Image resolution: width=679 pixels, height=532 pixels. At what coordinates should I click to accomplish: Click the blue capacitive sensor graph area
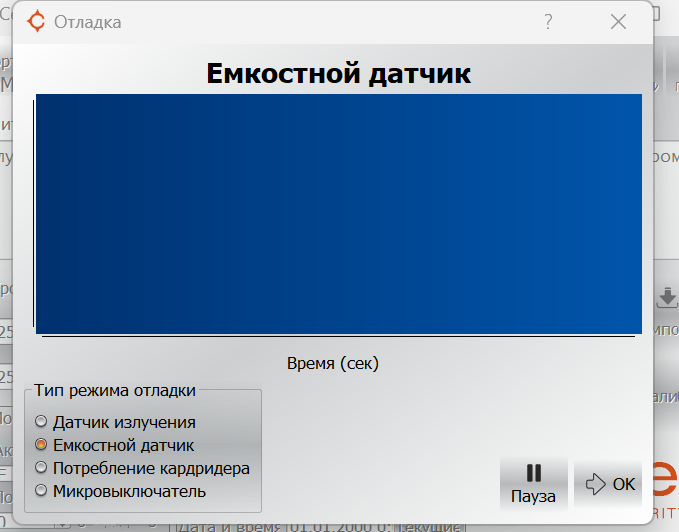point(339,214)
